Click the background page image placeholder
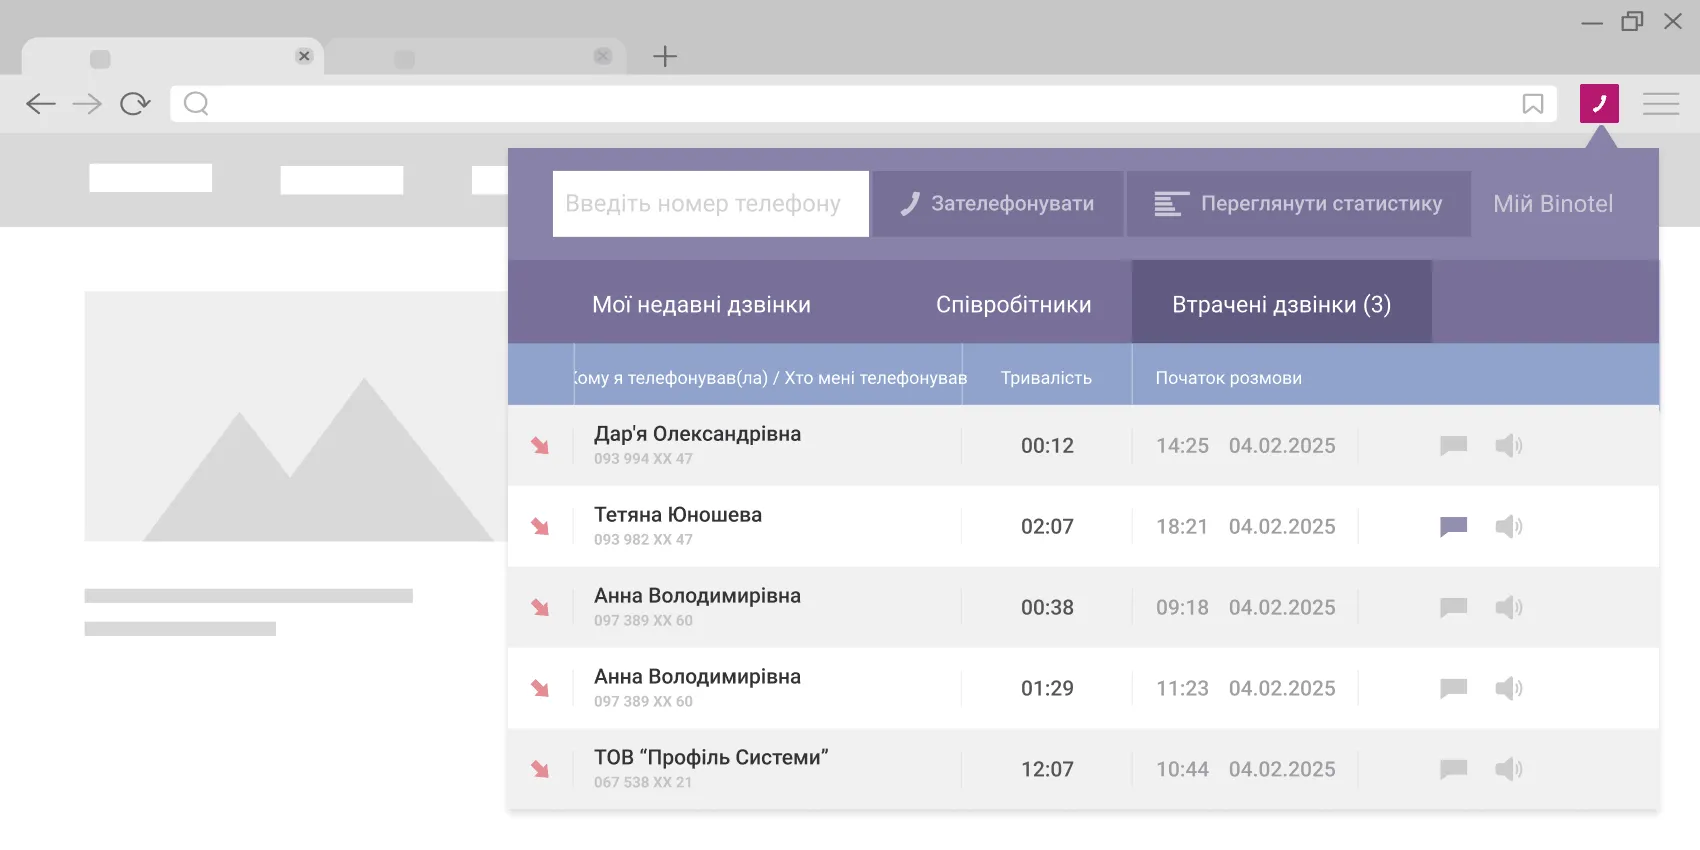1700x850 pixels. tap(296, 416)
